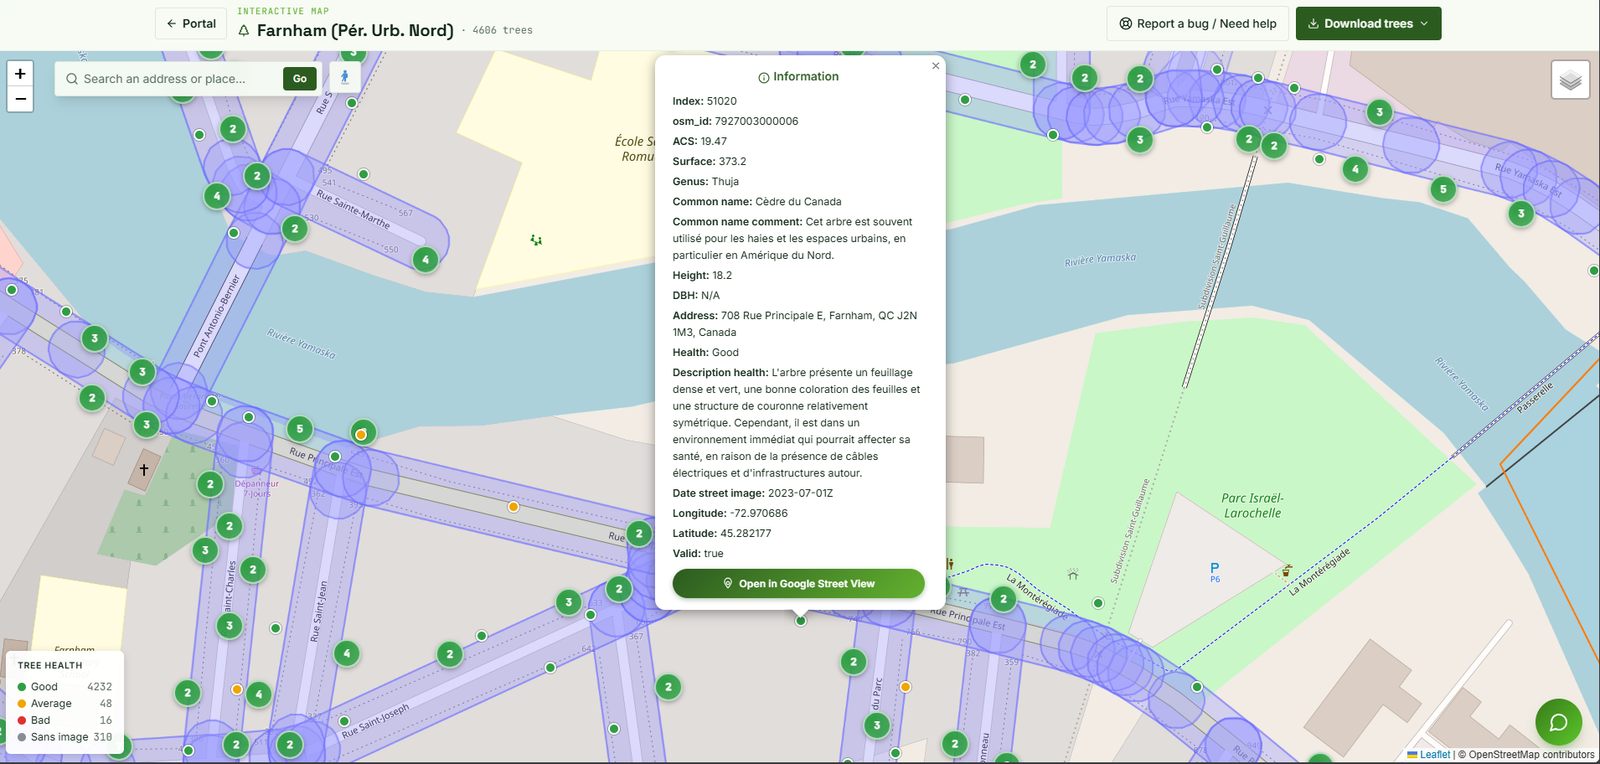
Task: Click the 'Genus: Thuja' line
Action: pyautogui.click(x=706, y=181)
